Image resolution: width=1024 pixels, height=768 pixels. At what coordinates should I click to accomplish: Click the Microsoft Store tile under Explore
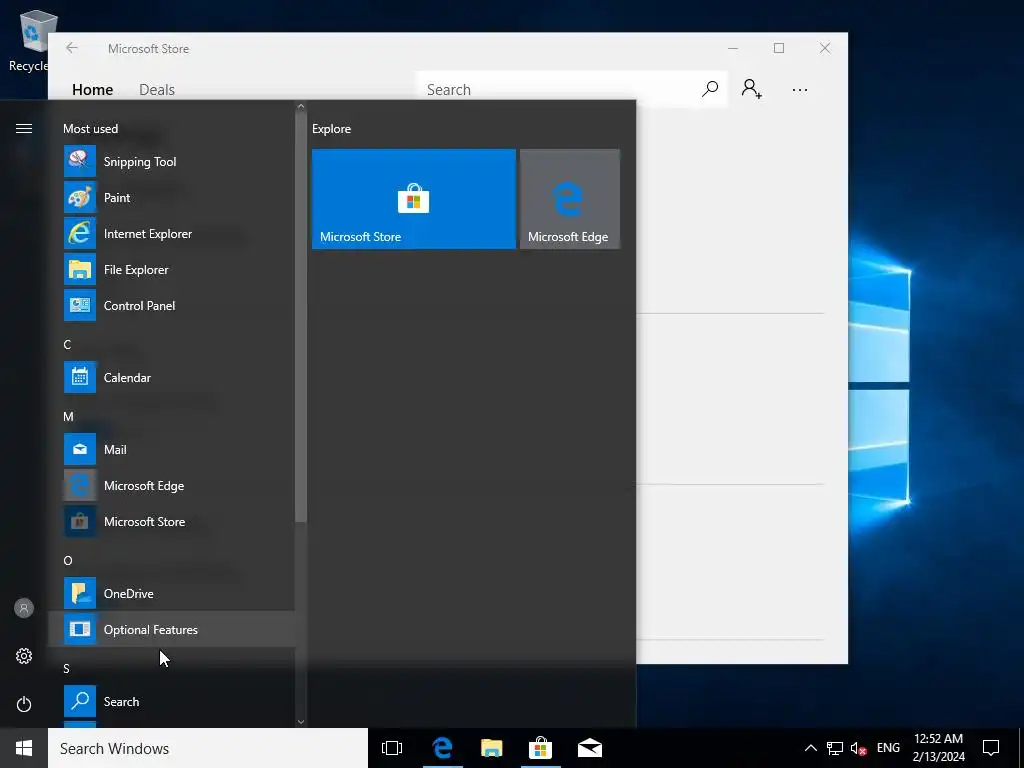(x=413, y=199)
